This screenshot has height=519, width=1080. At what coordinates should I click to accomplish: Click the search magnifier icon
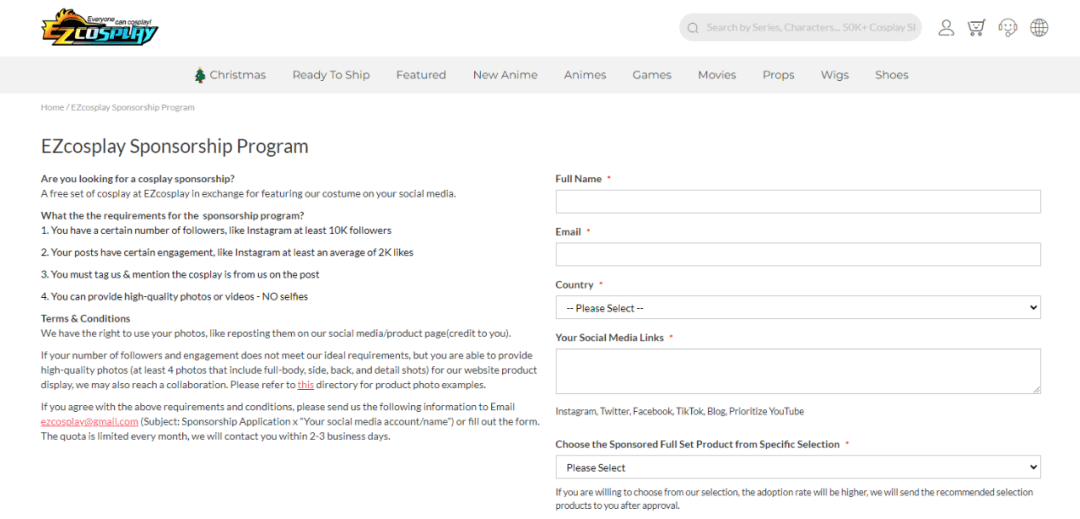[693, 28]
